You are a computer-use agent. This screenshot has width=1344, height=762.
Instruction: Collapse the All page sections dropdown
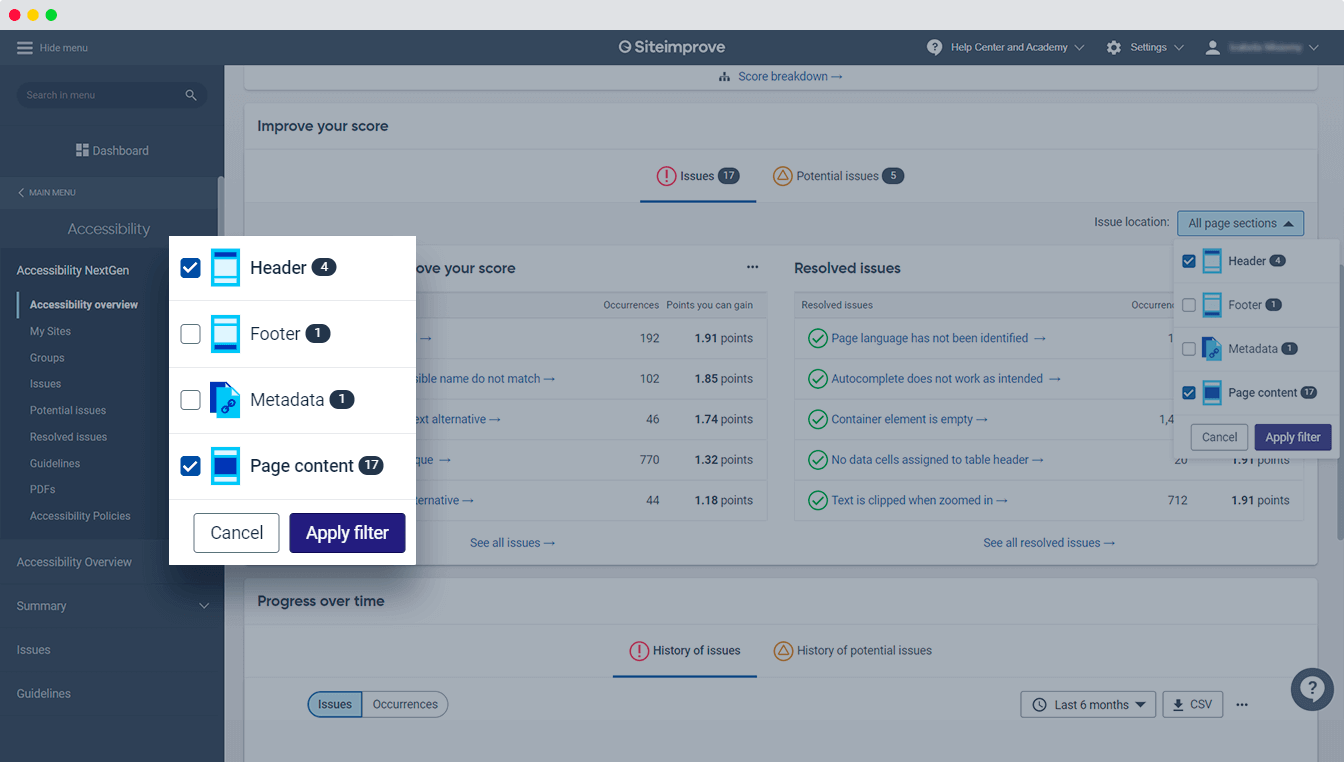[x=1240, y=224]
